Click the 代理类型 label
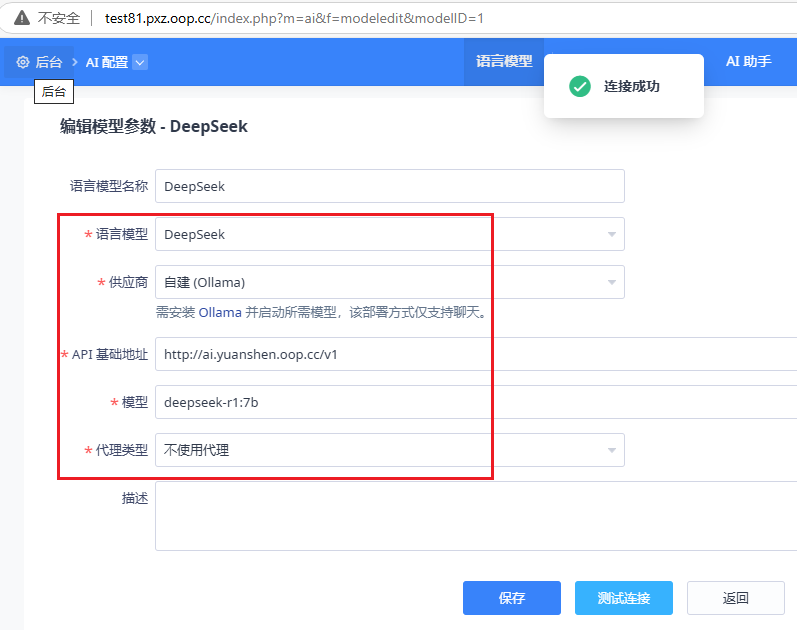 point(122,450)
